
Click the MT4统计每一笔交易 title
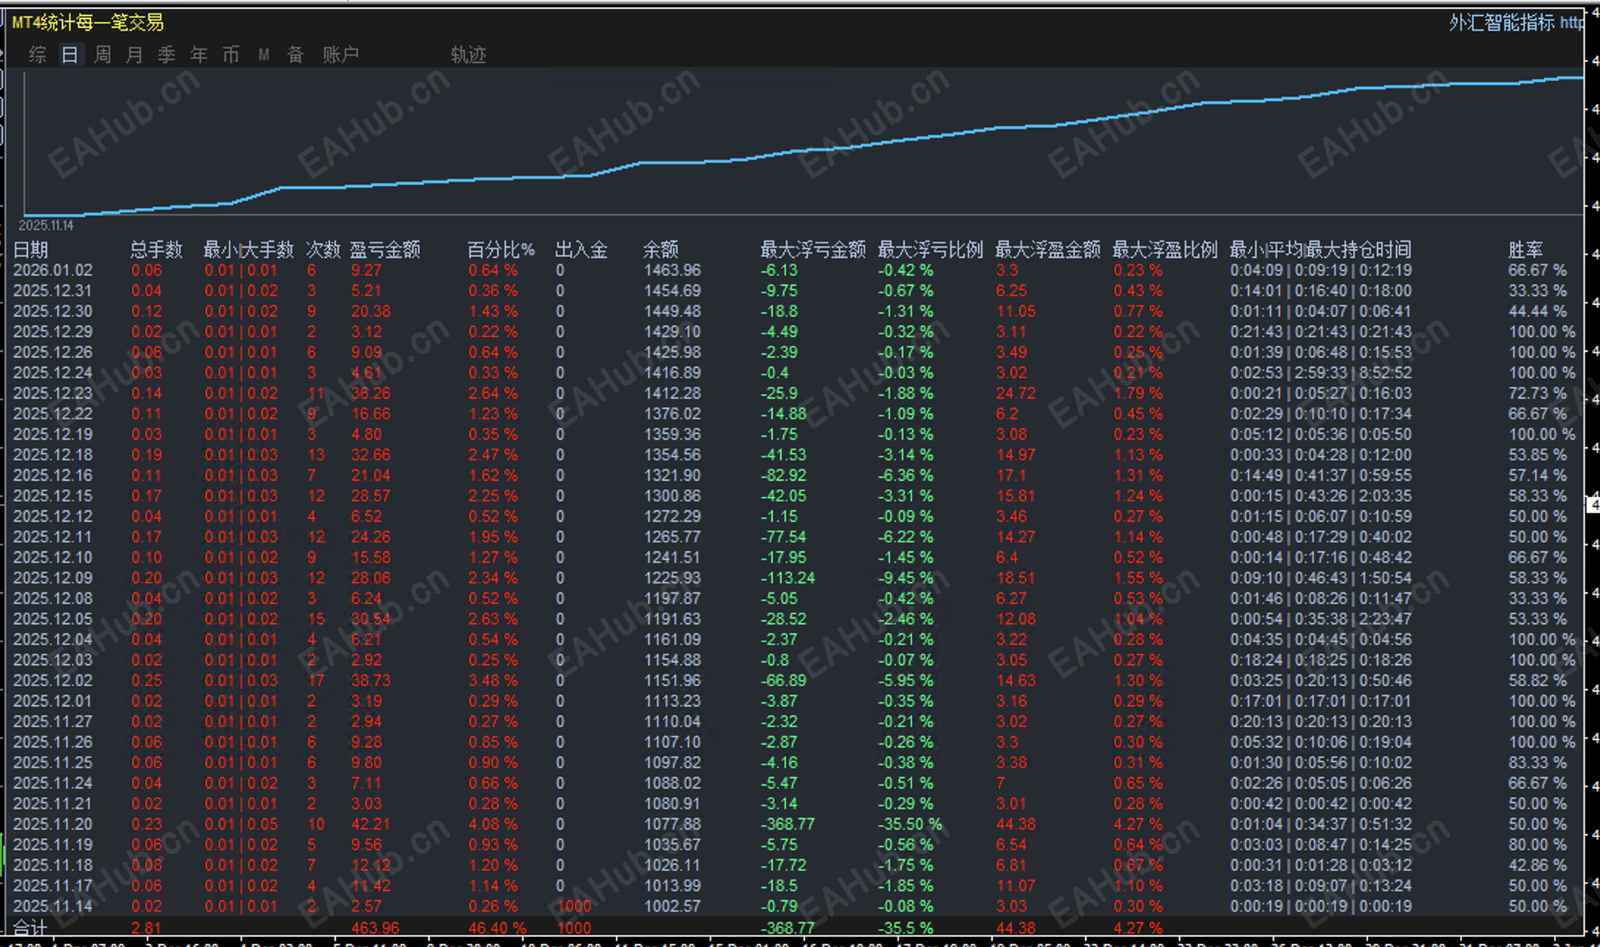88,22
